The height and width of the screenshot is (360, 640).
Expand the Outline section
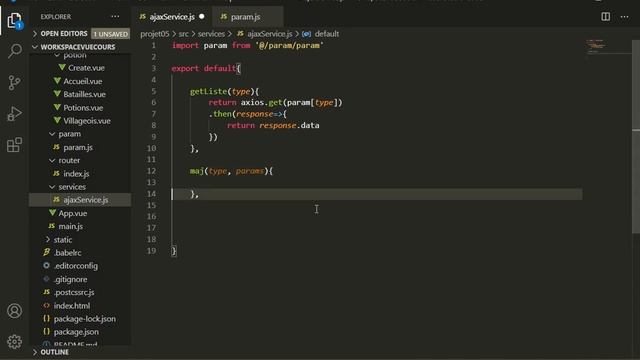click(x=54, y=352)
